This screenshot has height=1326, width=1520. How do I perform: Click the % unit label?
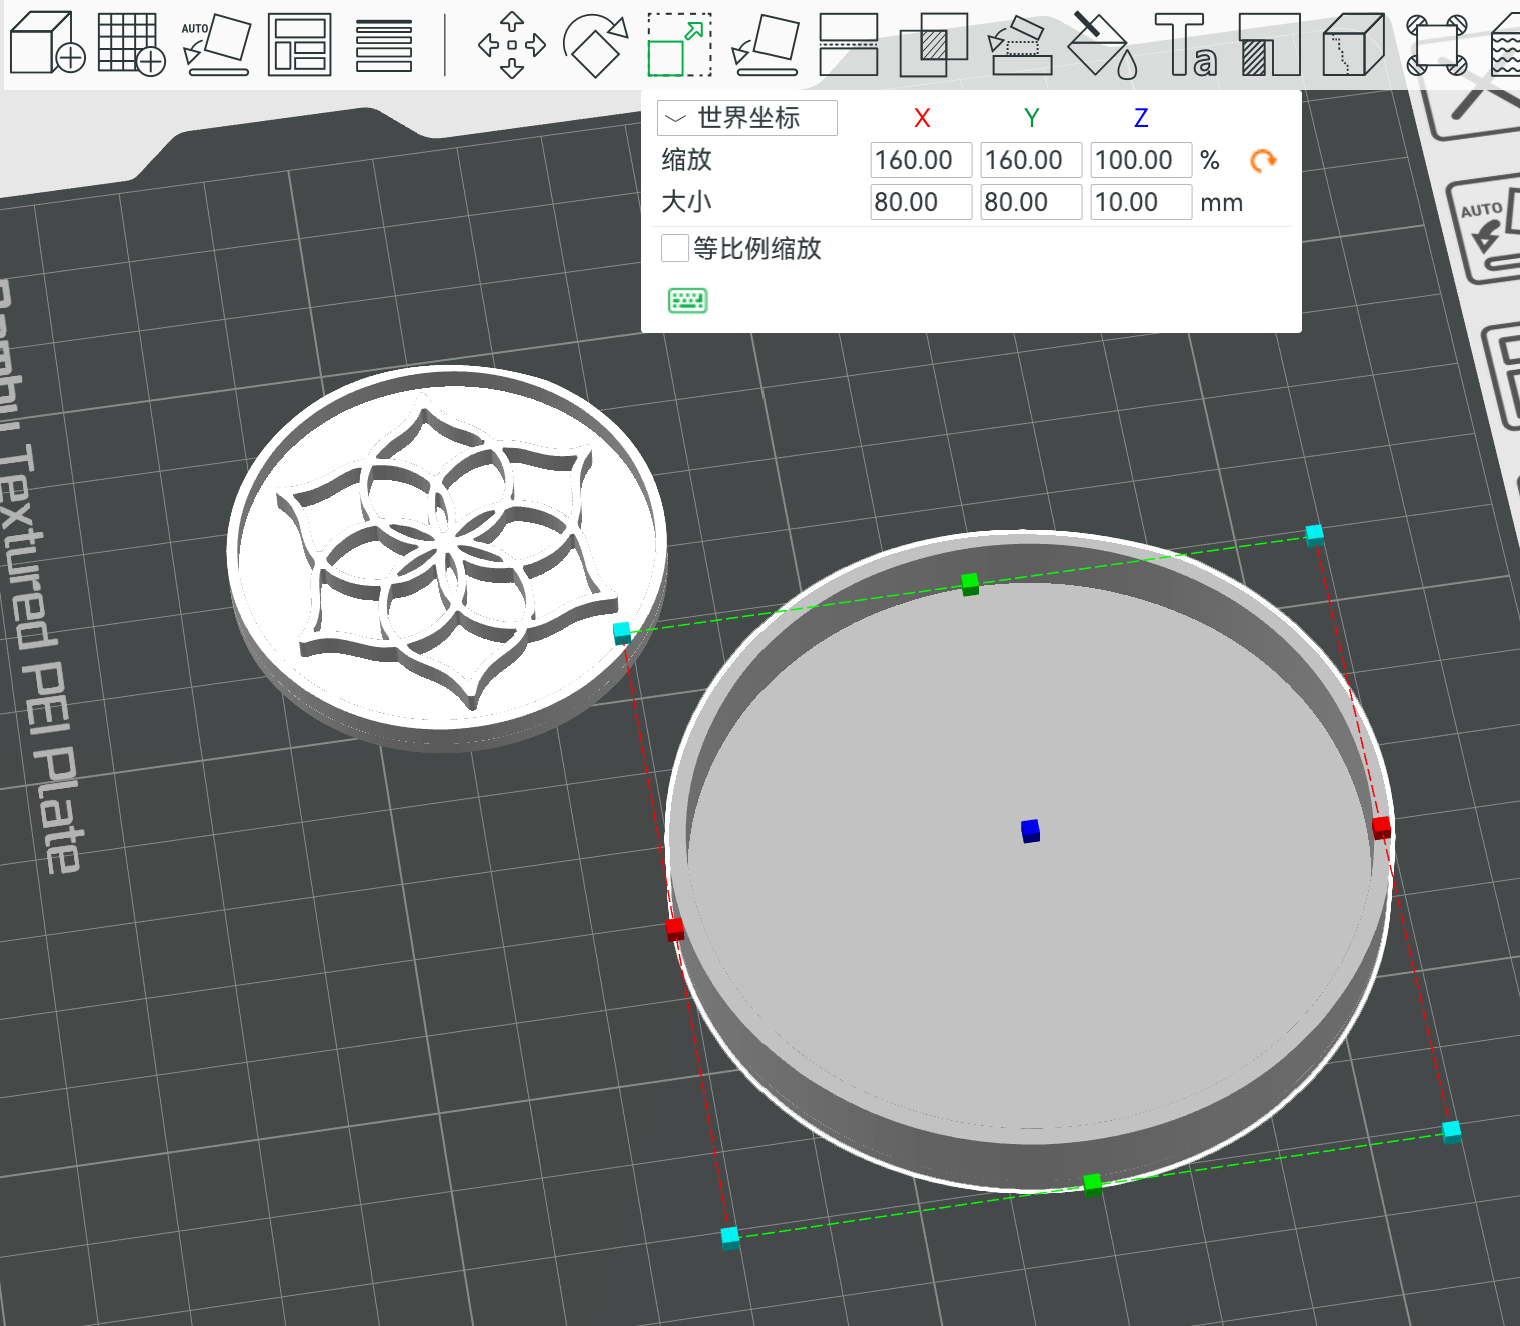1210,160
